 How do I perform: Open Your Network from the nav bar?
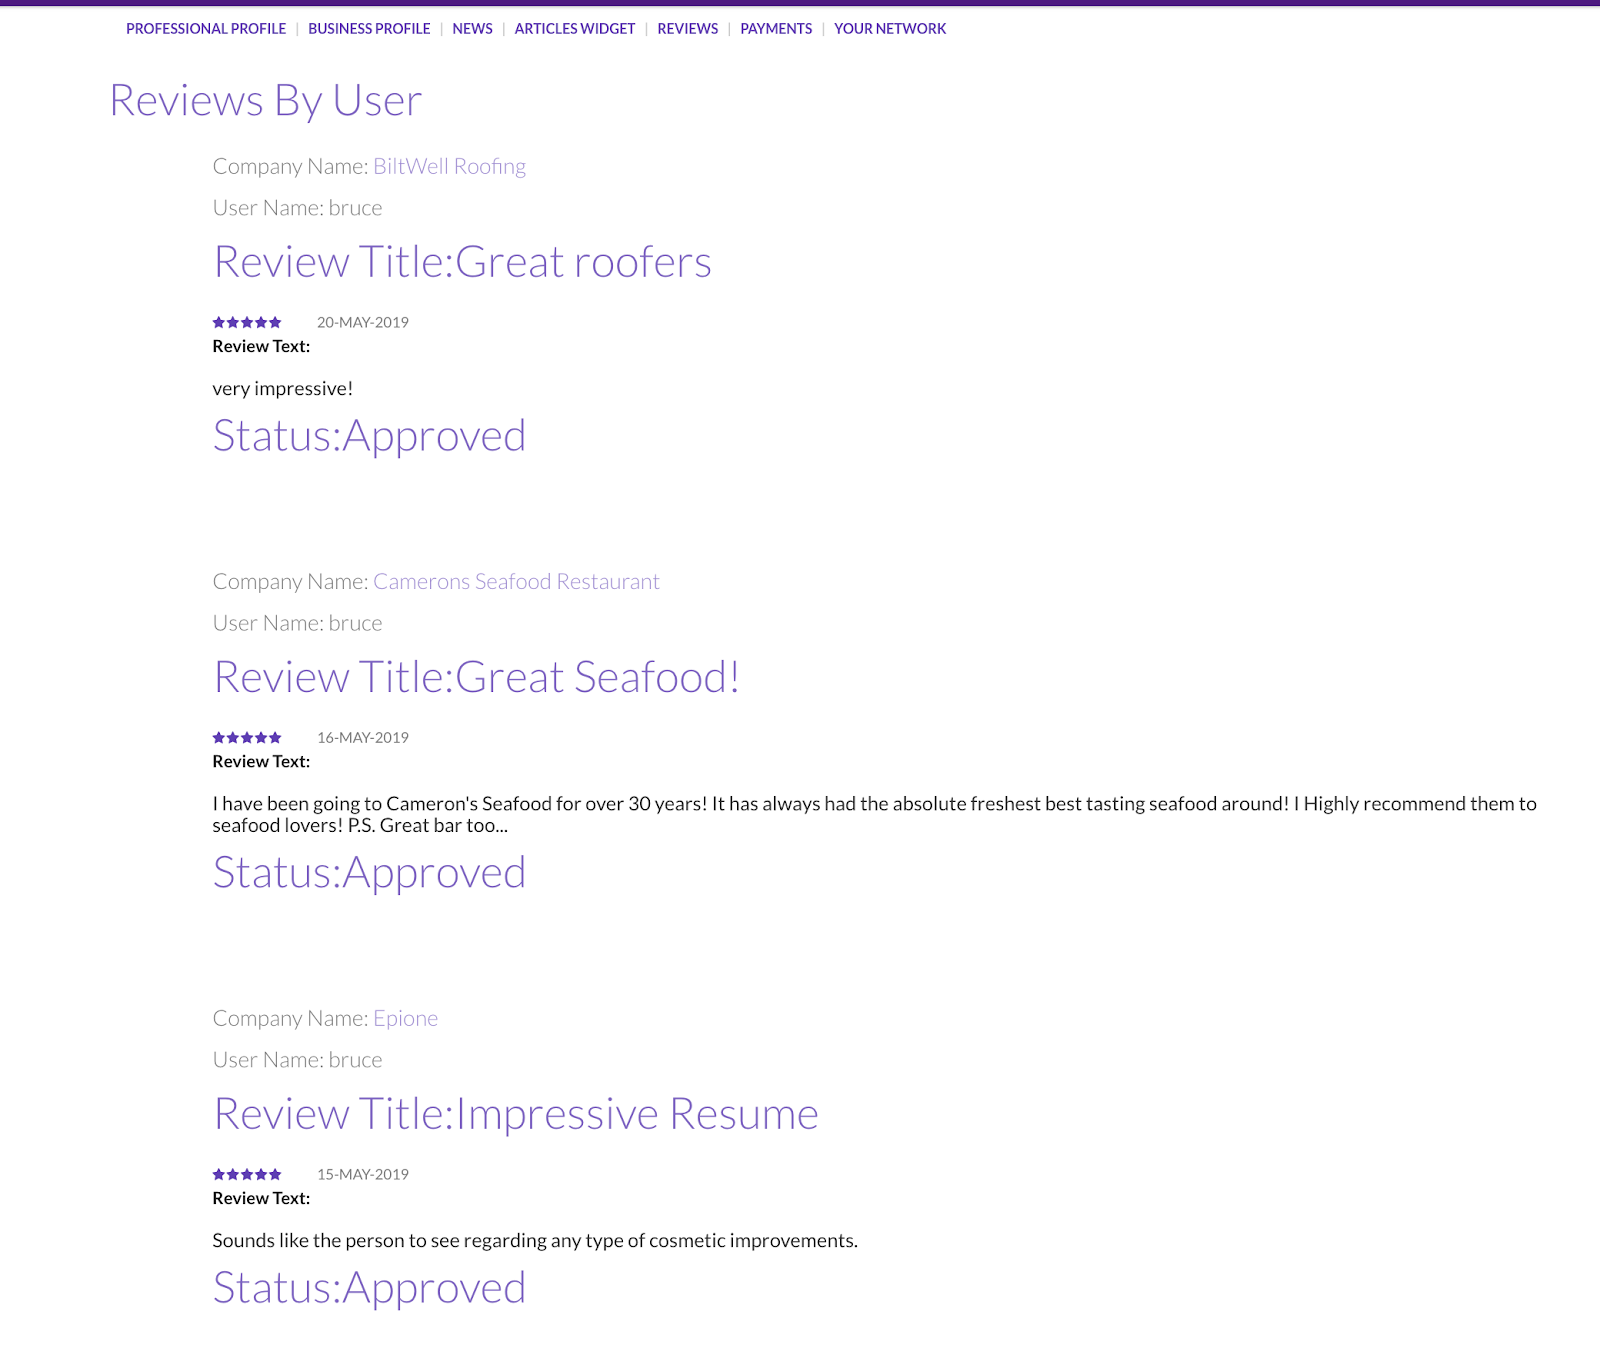point(890,29)
